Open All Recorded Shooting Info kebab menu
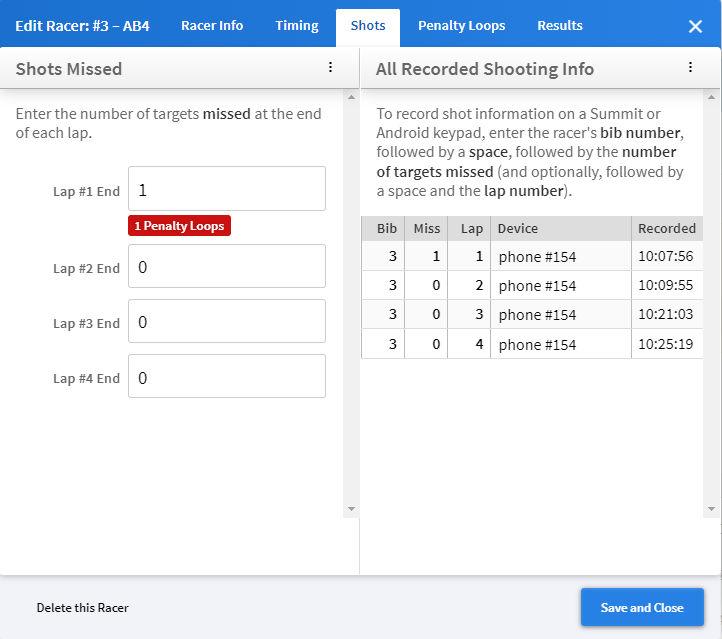This screenshot has height=639, width=722. pyautogui.click(x=690, y=68)
